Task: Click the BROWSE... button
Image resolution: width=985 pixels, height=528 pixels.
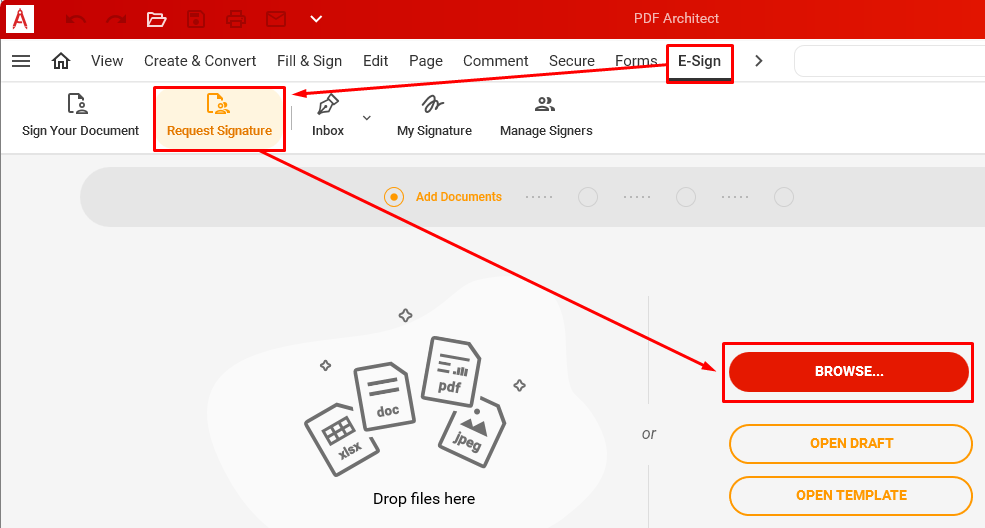Action: coord(849,372)
